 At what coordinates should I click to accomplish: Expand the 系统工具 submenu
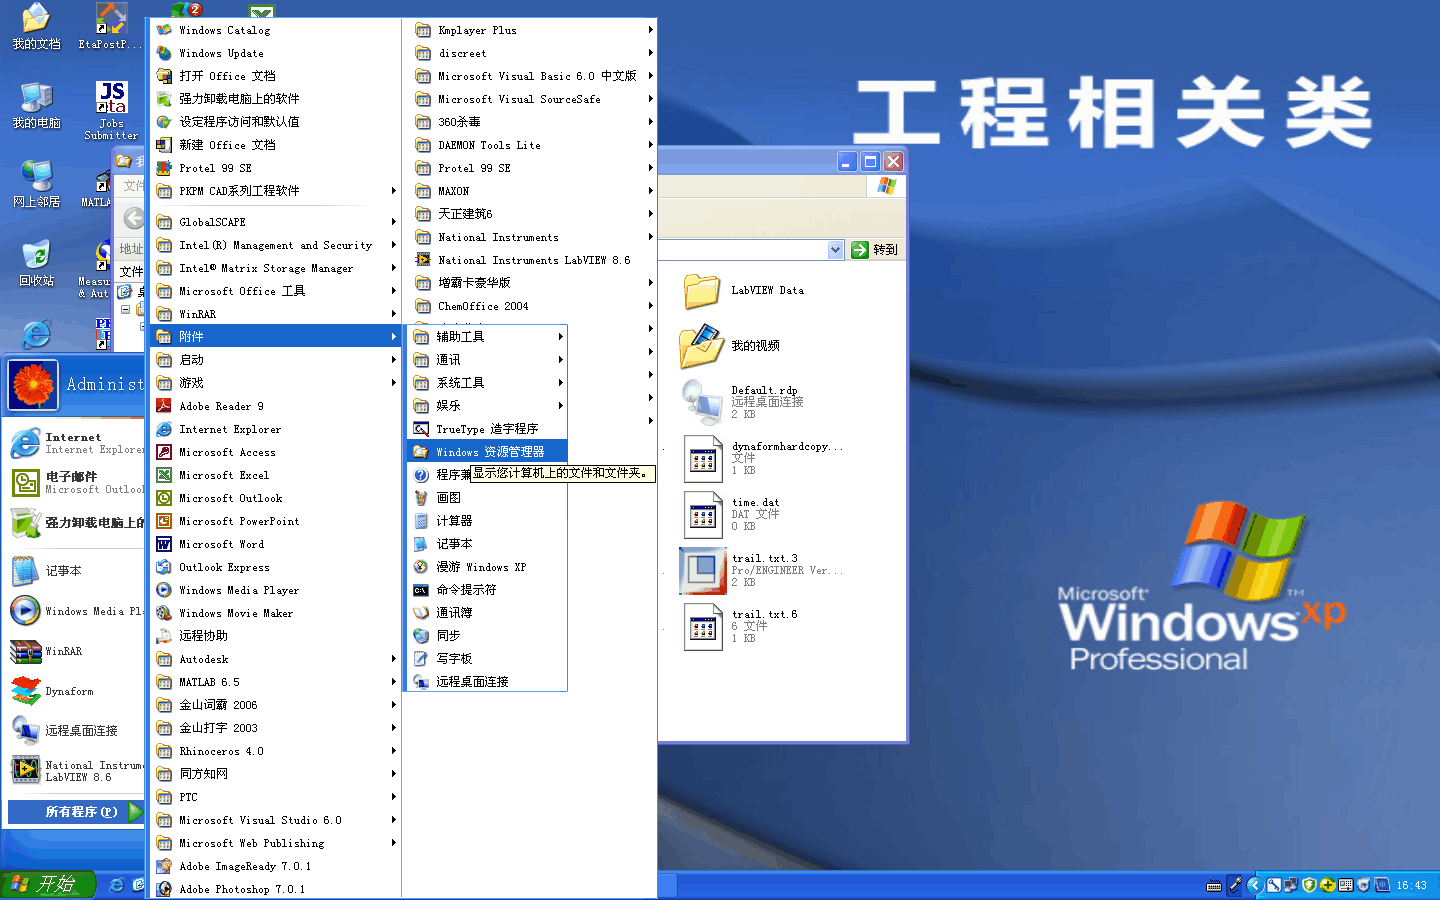[x=487, y=383]
